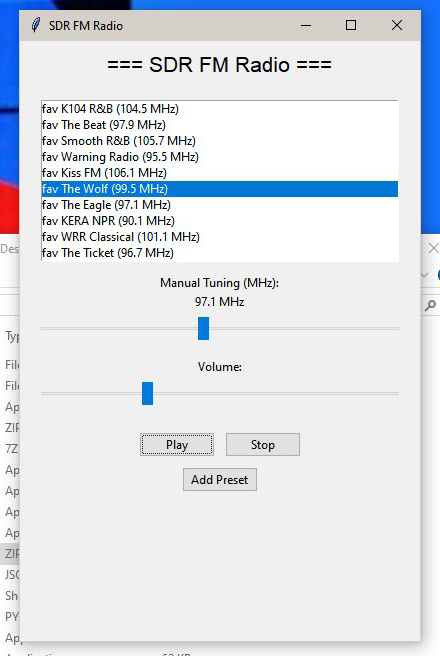Pick fav Warning Radio (95.5 MHz)

pos(220,156)
